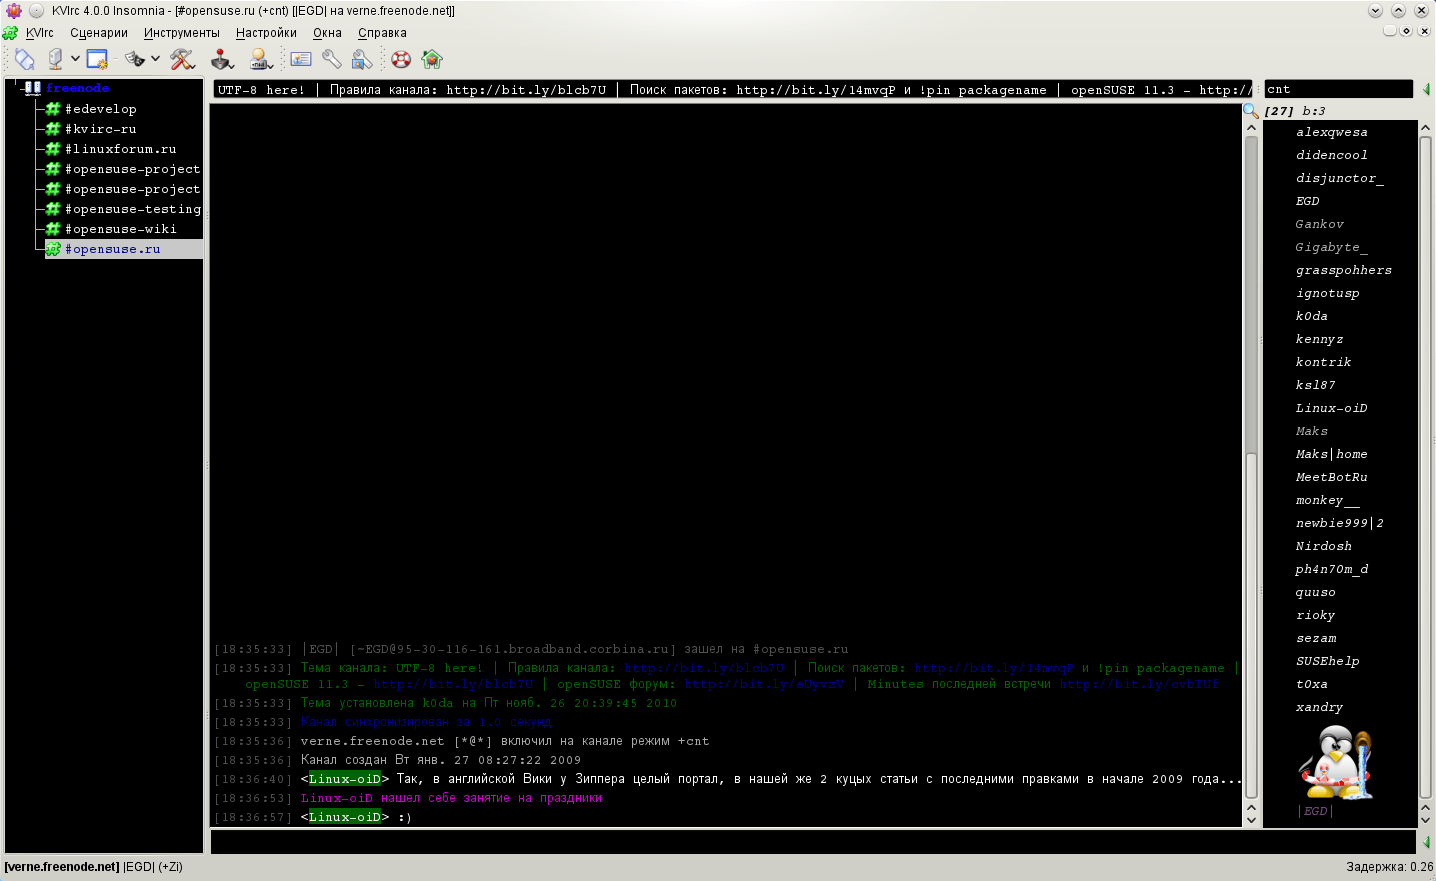Image resolution: width=1436 pixels, height=881 pixels.
Task: Select user newbie999|2 in the nick list
Action: click(1339, 523)
